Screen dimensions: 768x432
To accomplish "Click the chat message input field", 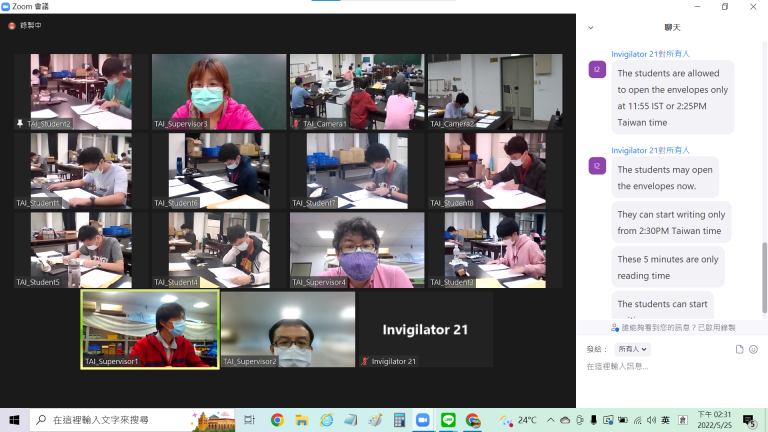I will 670,367.
